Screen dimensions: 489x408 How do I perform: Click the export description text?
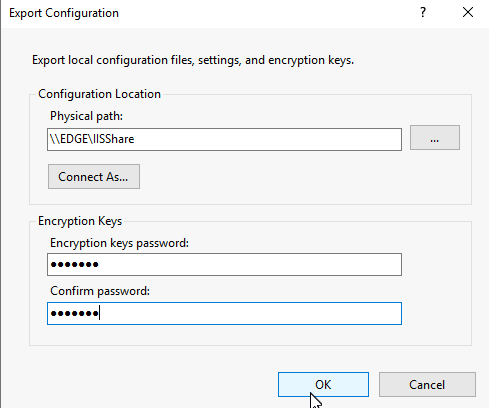(193, 60)
